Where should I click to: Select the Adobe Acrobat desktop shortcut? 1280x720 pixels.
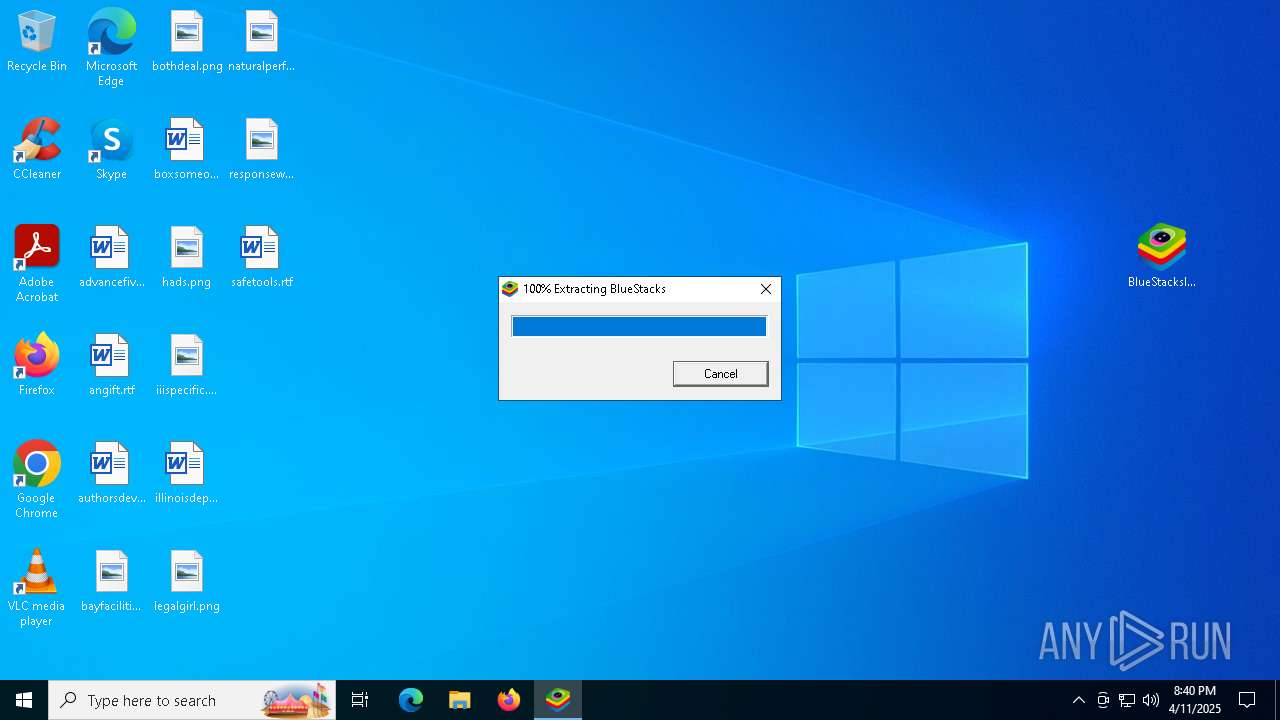[x=37, y=264]
